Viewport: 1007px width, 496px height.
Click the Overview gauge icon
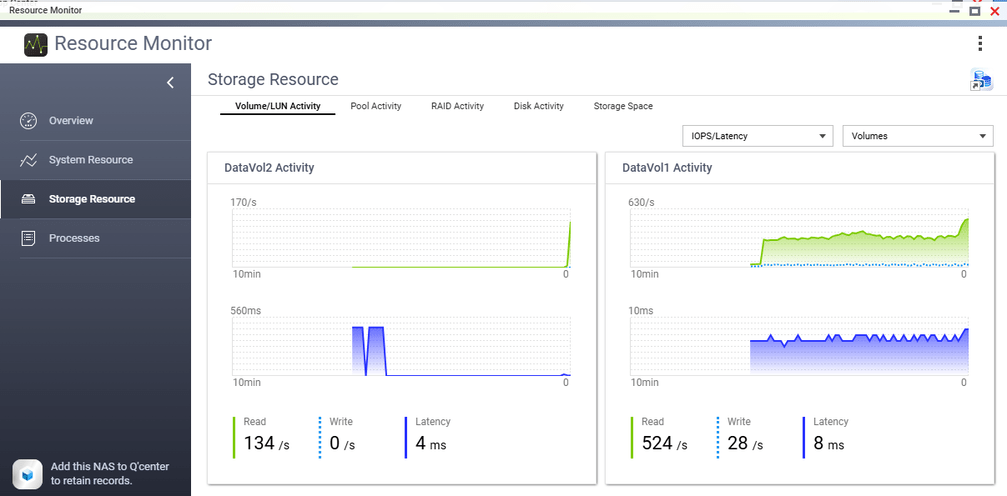click(x=28, y=121)
